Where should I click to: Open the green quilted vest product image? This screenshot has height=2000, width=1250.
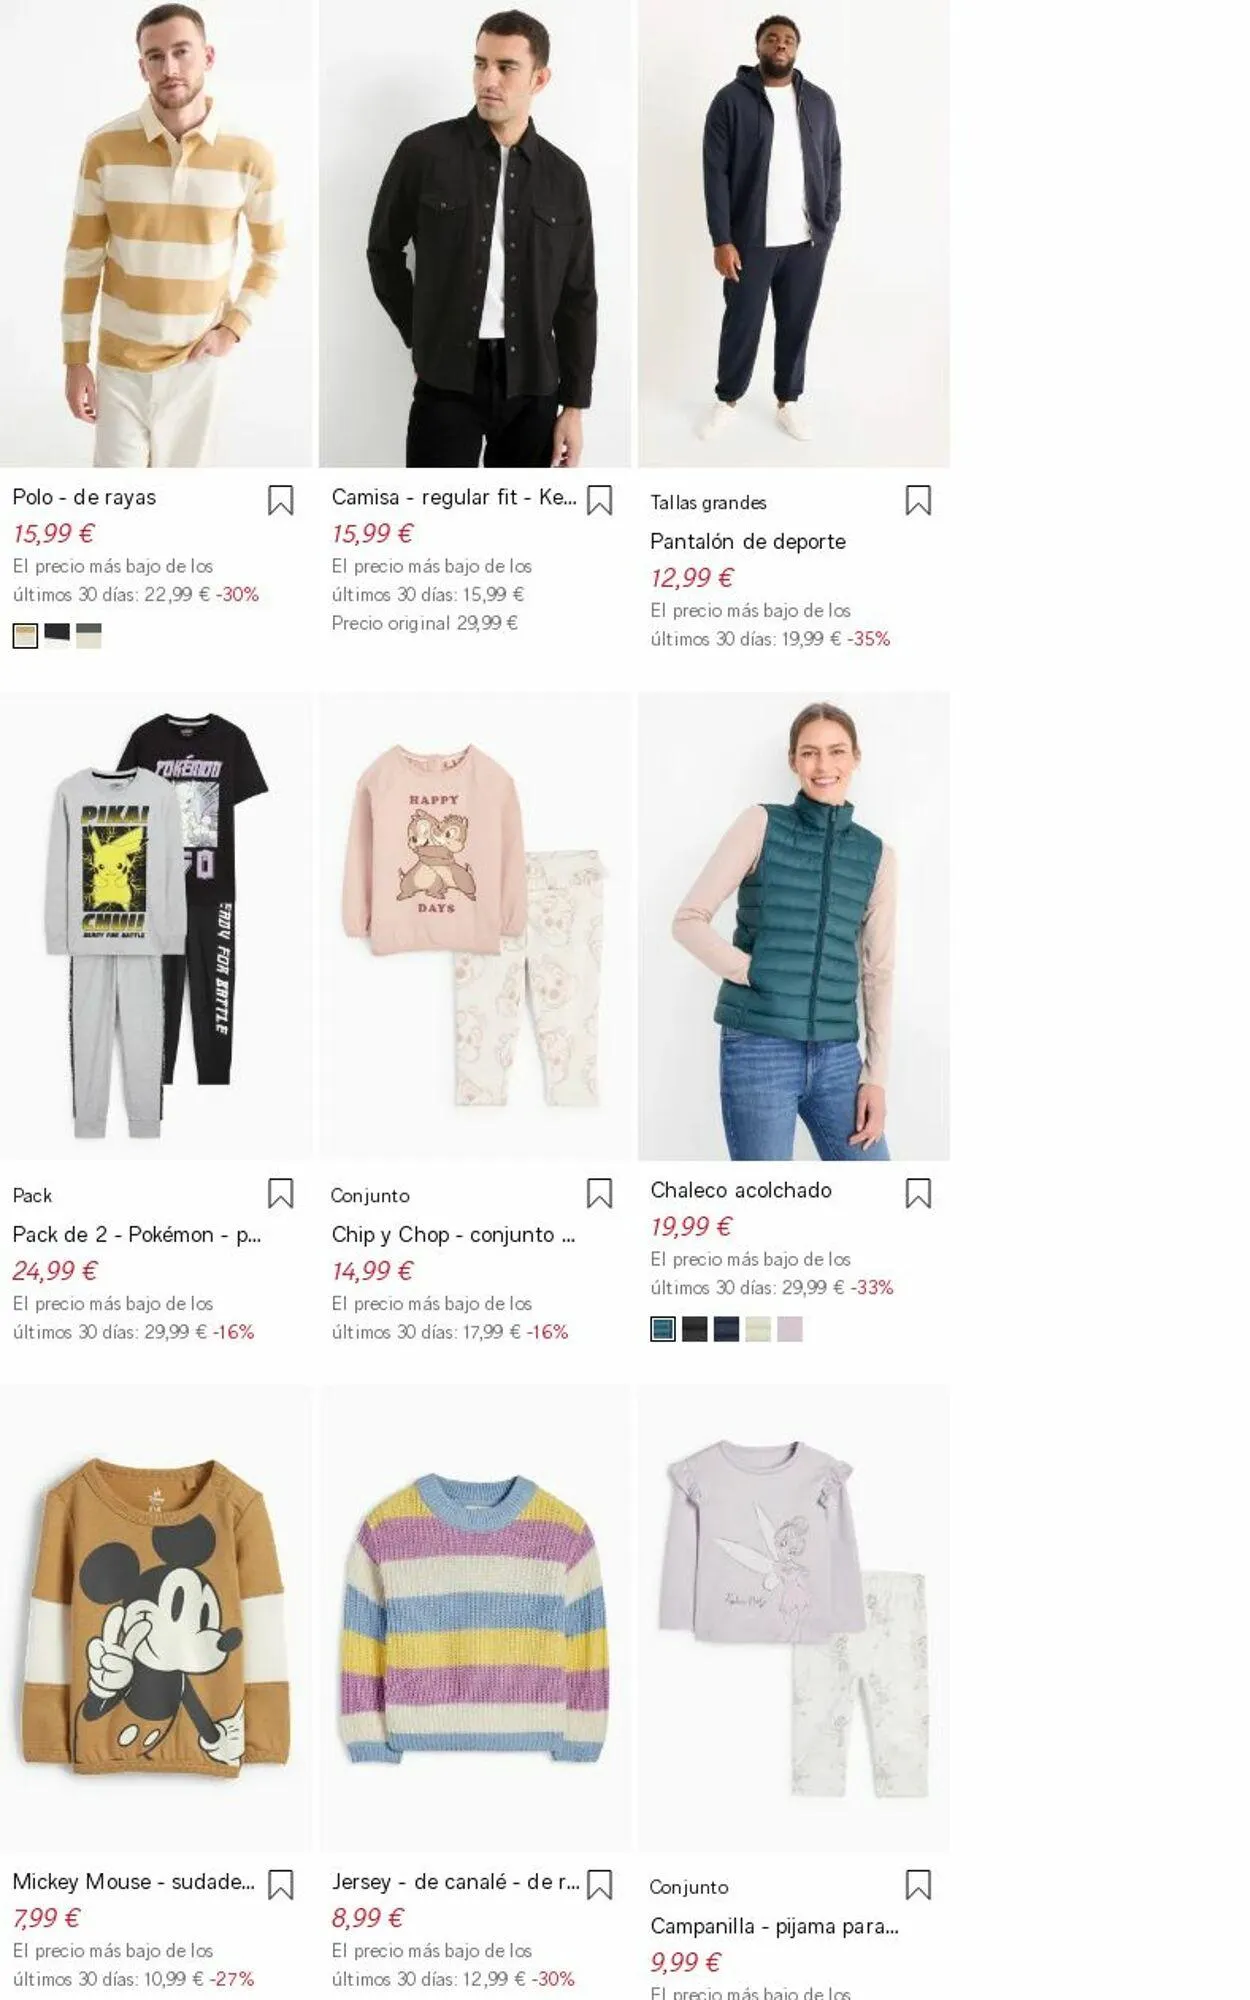[794, 926]
